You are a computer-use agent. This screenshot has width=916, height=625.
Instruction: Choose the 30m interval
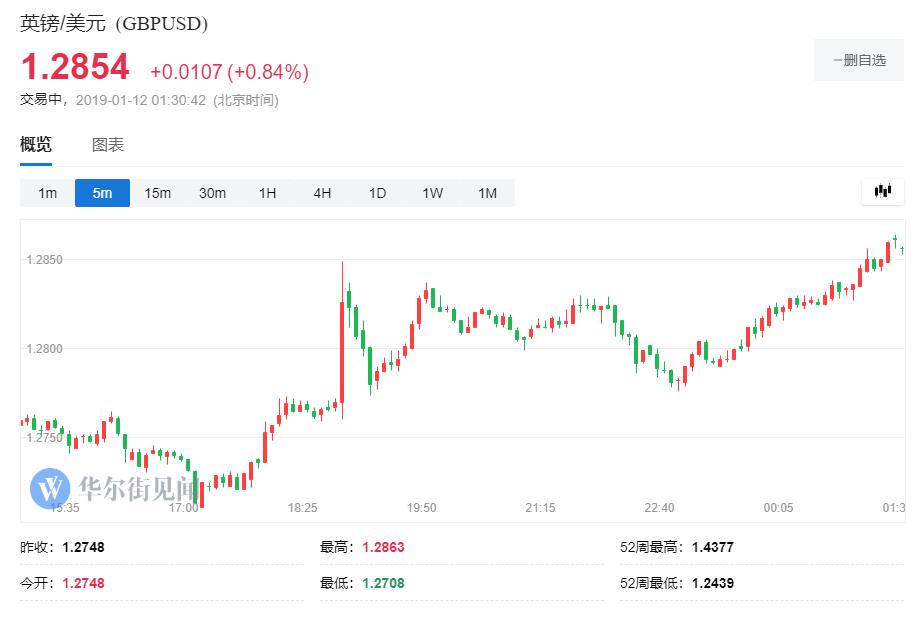tap(212, 193)
